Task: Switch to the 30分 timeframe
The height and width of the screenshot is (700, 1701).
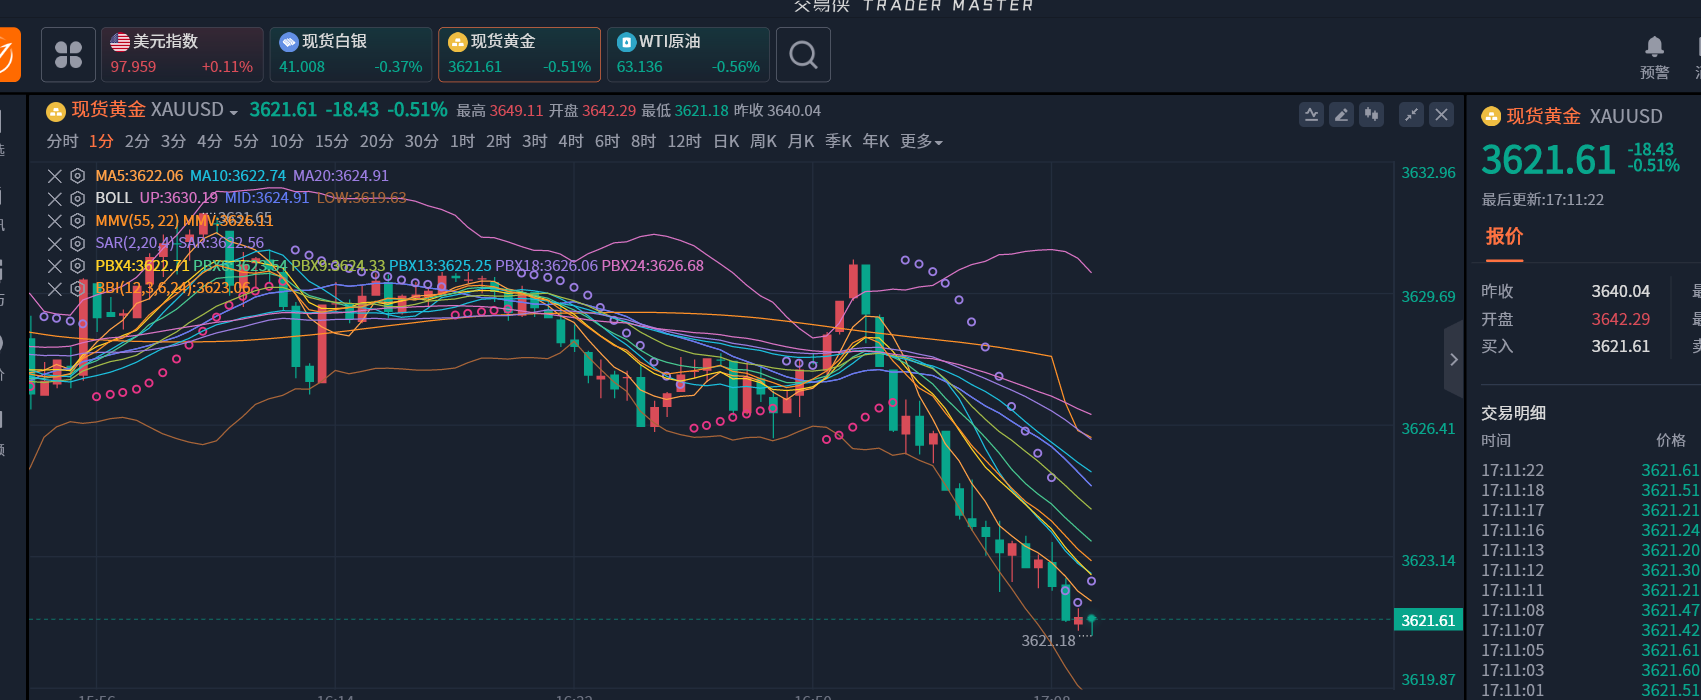Action: point(422,142)
